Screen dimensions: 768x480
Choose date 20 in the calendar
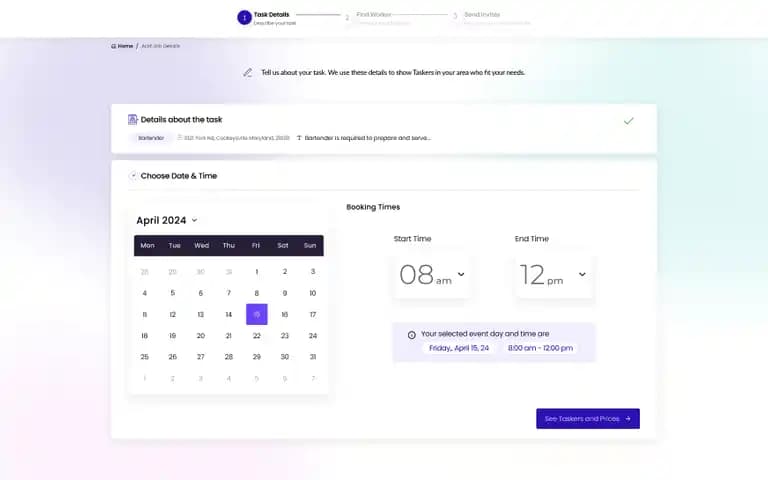pos(201,336)
